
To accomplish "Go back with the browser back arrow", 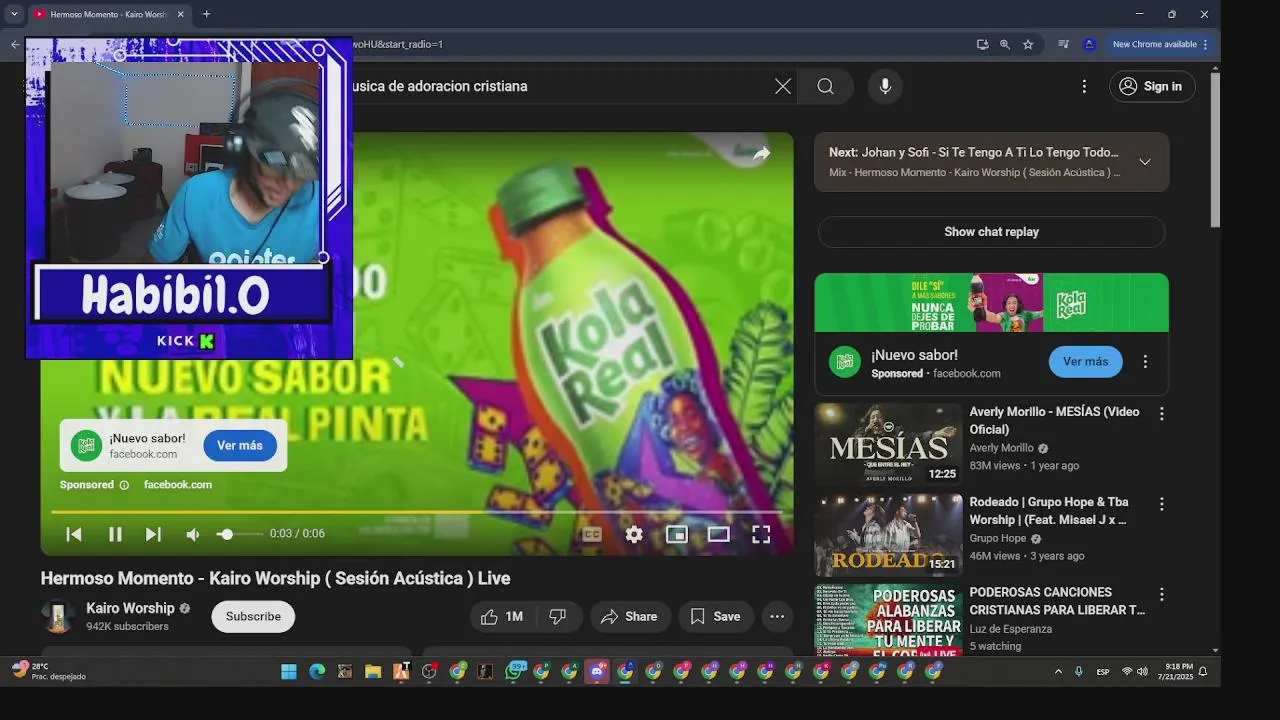I will pyautogui.click(x=15, y=44).
